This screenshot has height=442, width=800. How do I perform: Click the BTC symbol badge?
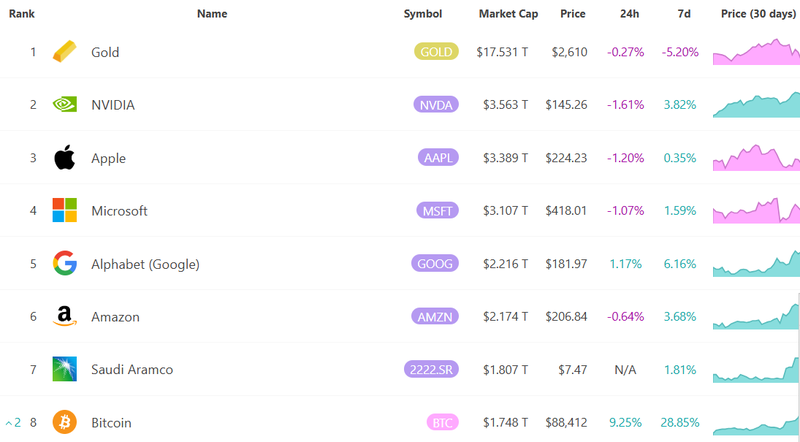point(442,423)
